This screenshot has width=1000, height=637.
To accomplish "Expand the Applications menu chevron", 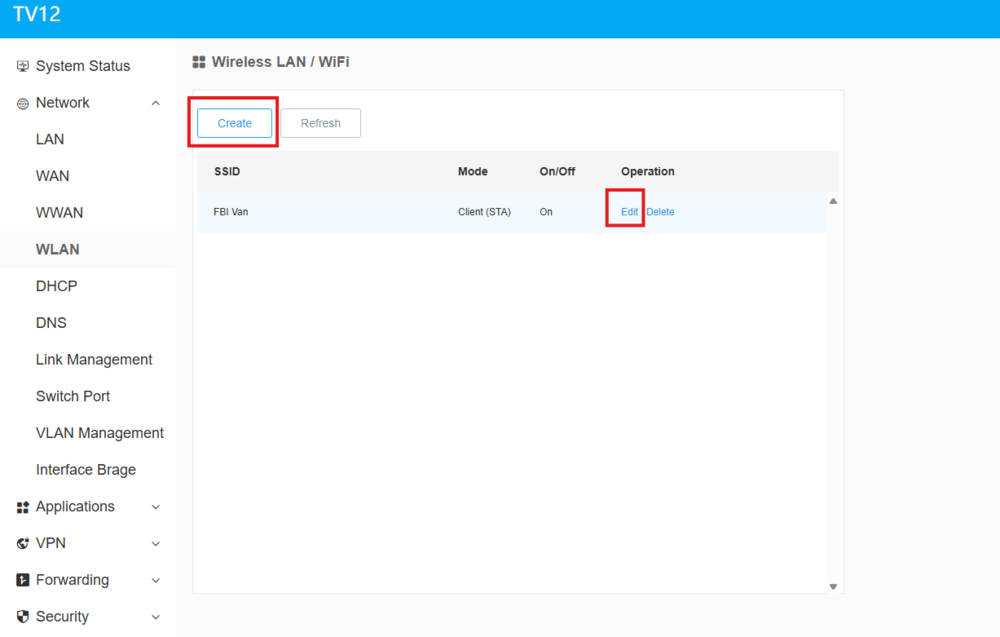I will click(155, 507).
